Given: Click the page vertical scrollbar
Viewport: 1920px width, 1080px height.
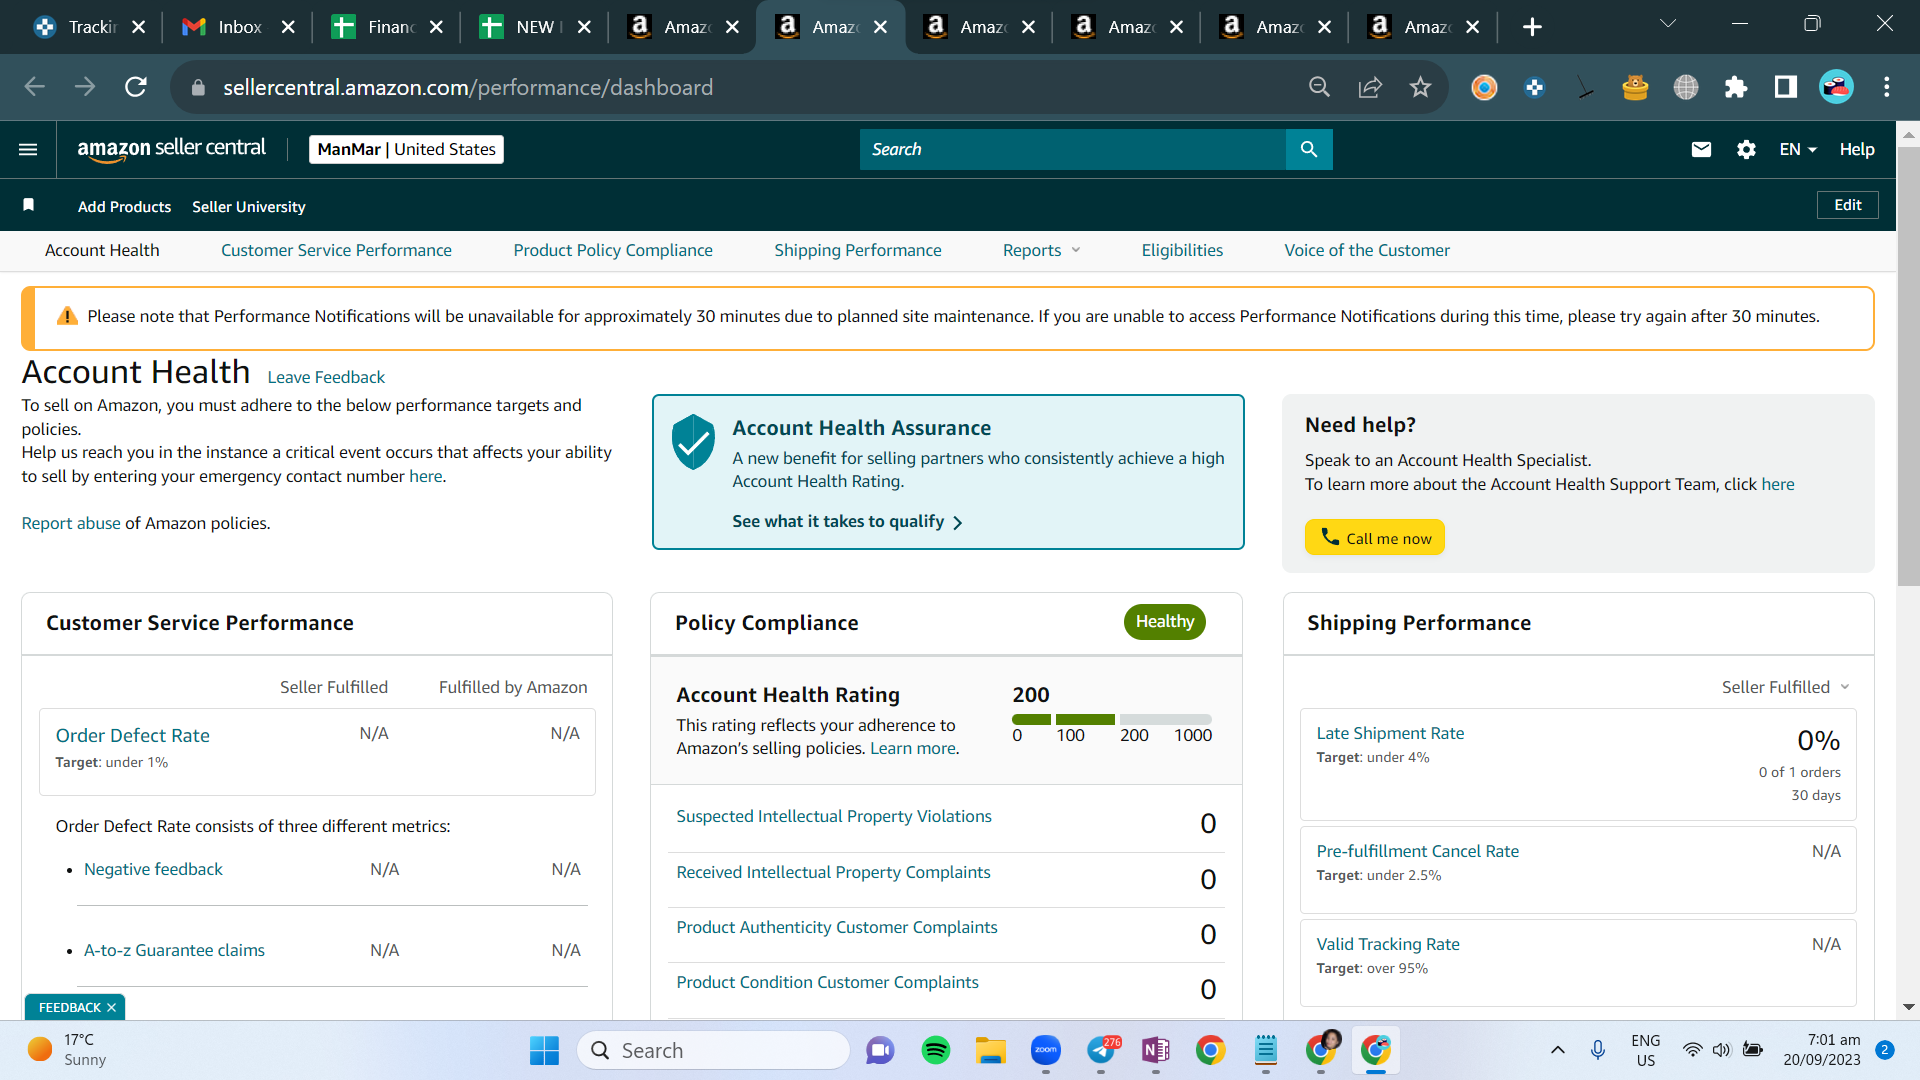Looking at the screenshot, I should click(1908, 365).
